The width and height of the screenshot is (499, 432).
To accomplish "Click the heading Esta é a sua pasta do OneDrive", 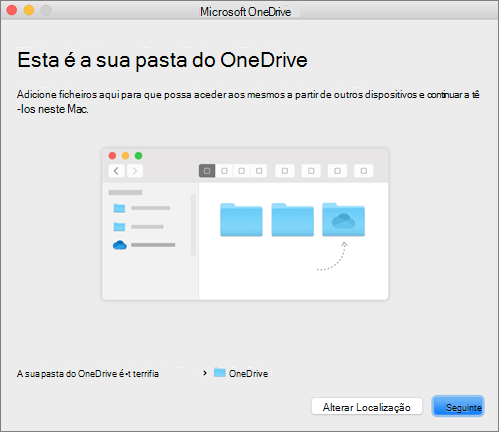I will 162,60.
